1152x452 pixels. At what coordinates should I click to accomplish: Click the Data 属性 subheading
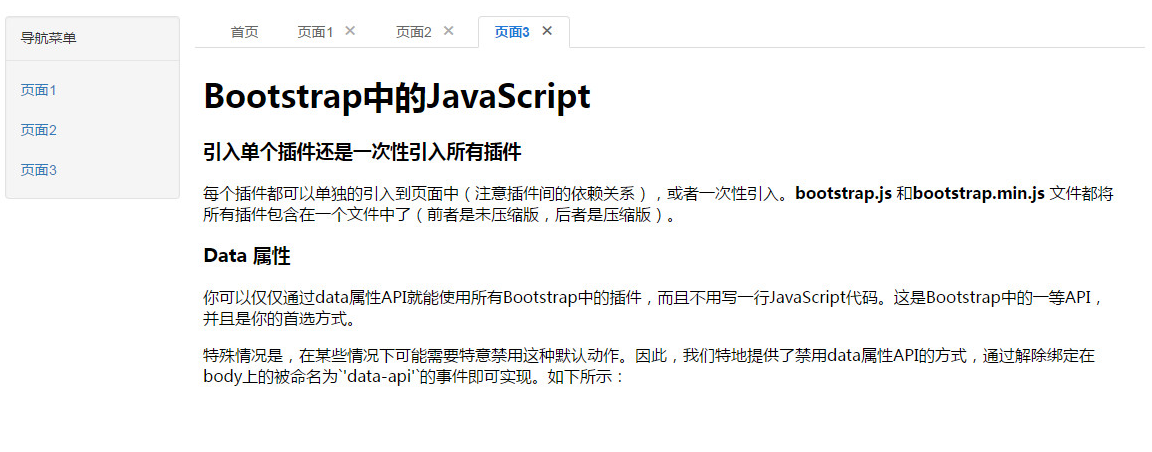(x=247, y=257)
